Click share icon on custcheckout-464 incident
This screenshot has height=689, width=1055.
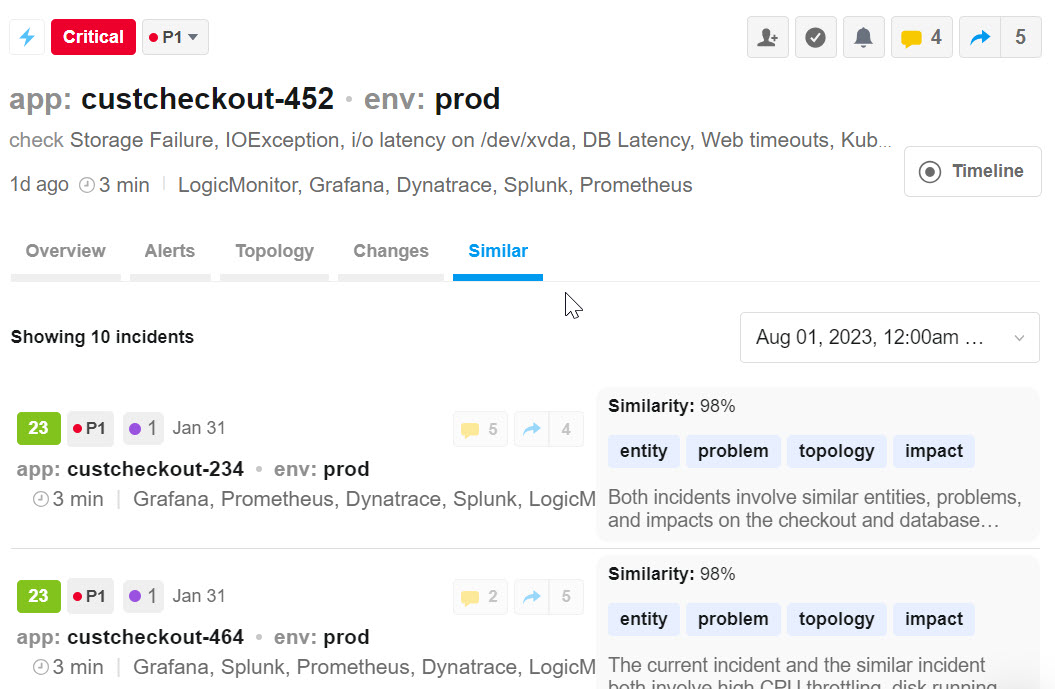pyautogui.click(x=549, y=597)
